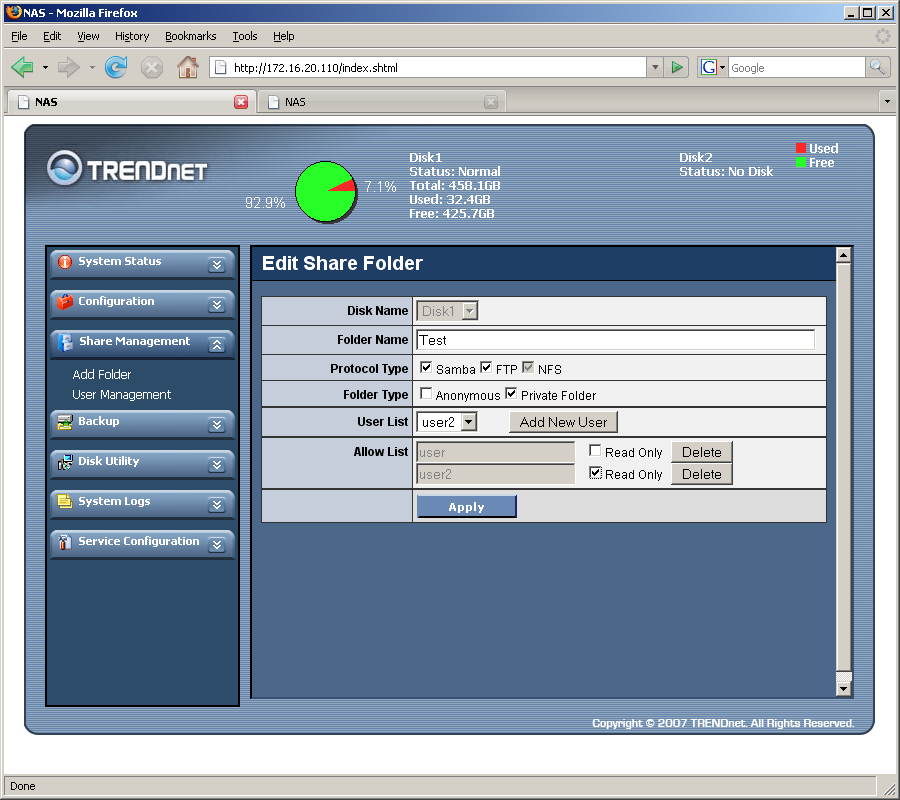Screen dimensions: 900x800
Task: Click the panel scrollbar down arrow
Action: pos(843,689)
